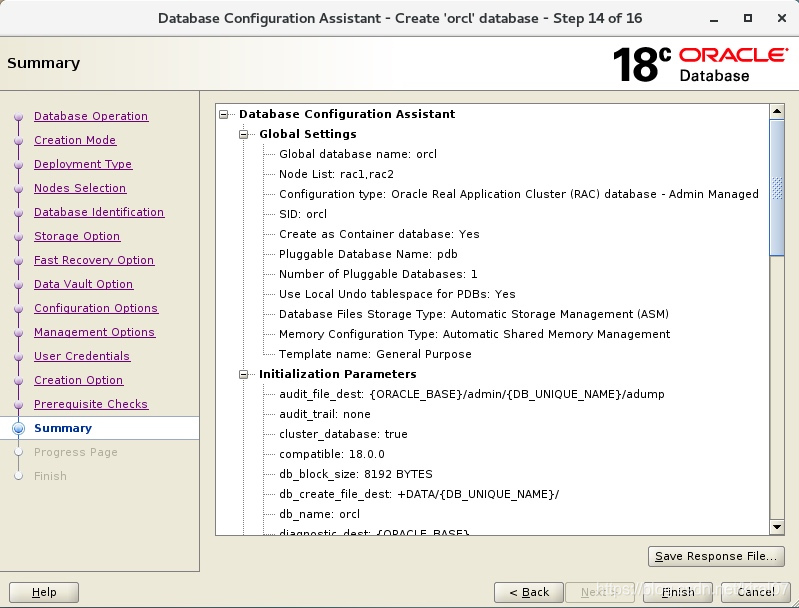Select the current Summary step
The image size is (799, 608).
click(x=63, y=428)
